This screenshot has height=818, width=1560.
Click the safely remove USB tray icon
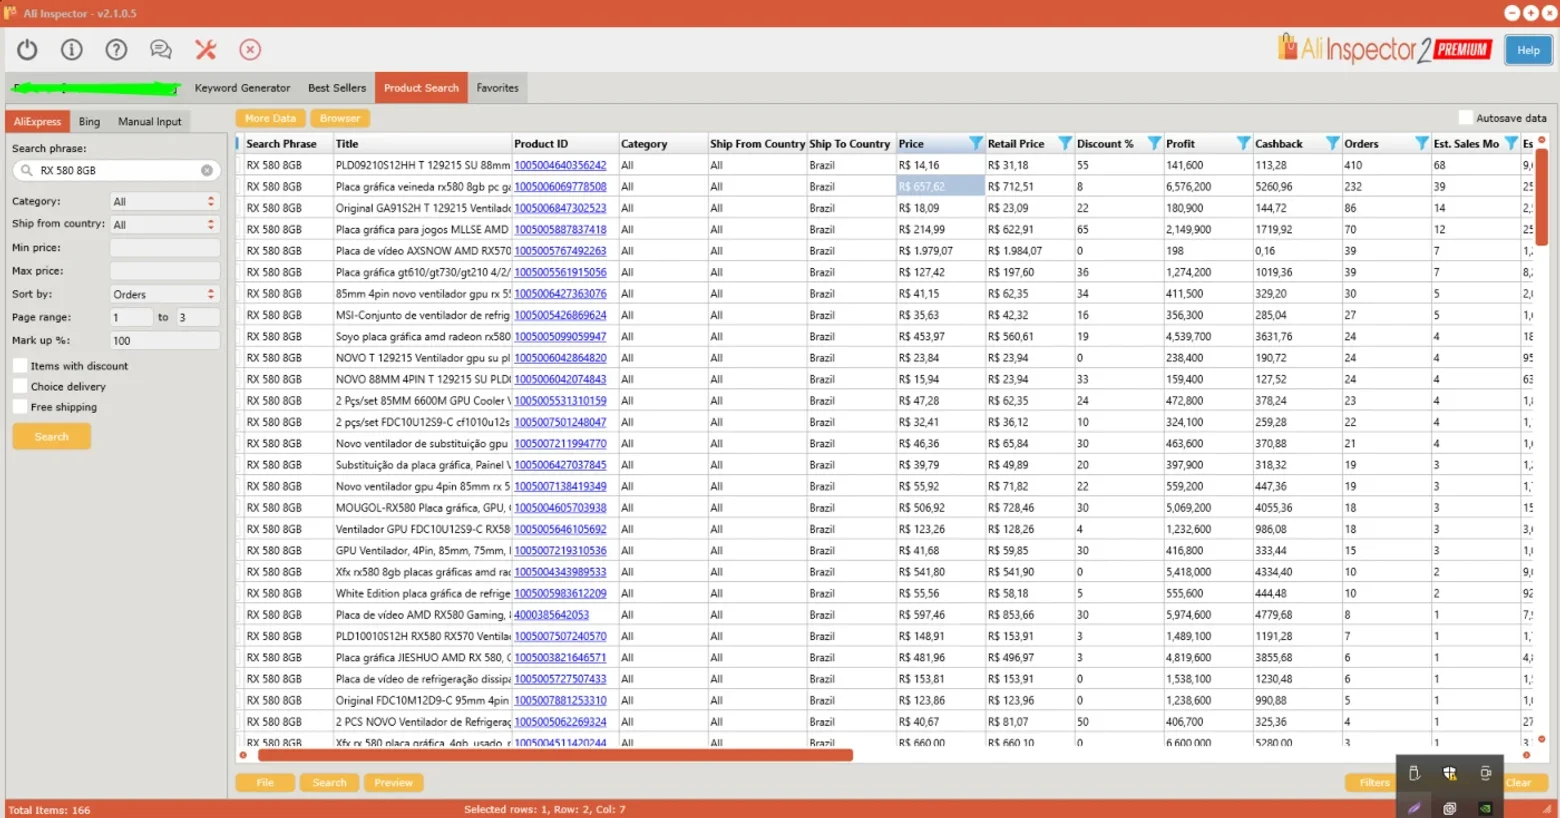click(x=1414, y=772)
